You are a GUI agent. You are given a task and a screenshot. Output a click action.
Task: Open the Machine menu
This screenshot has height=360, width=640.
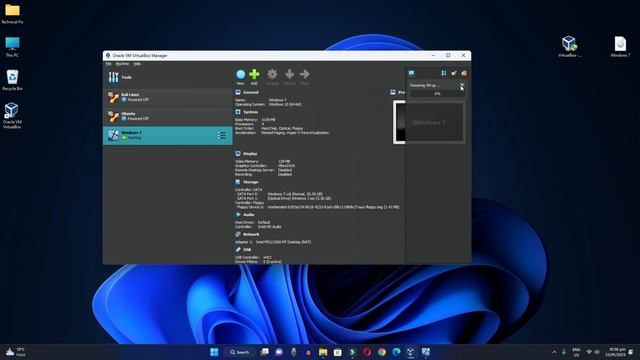[122, 64]
